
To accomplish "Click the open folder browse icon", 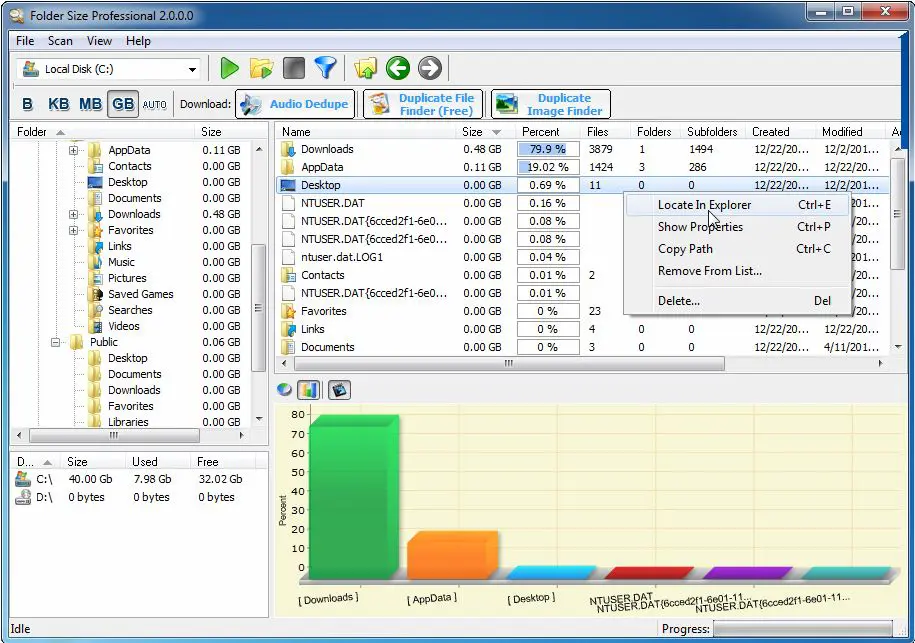I will click(x=261, y=68).
